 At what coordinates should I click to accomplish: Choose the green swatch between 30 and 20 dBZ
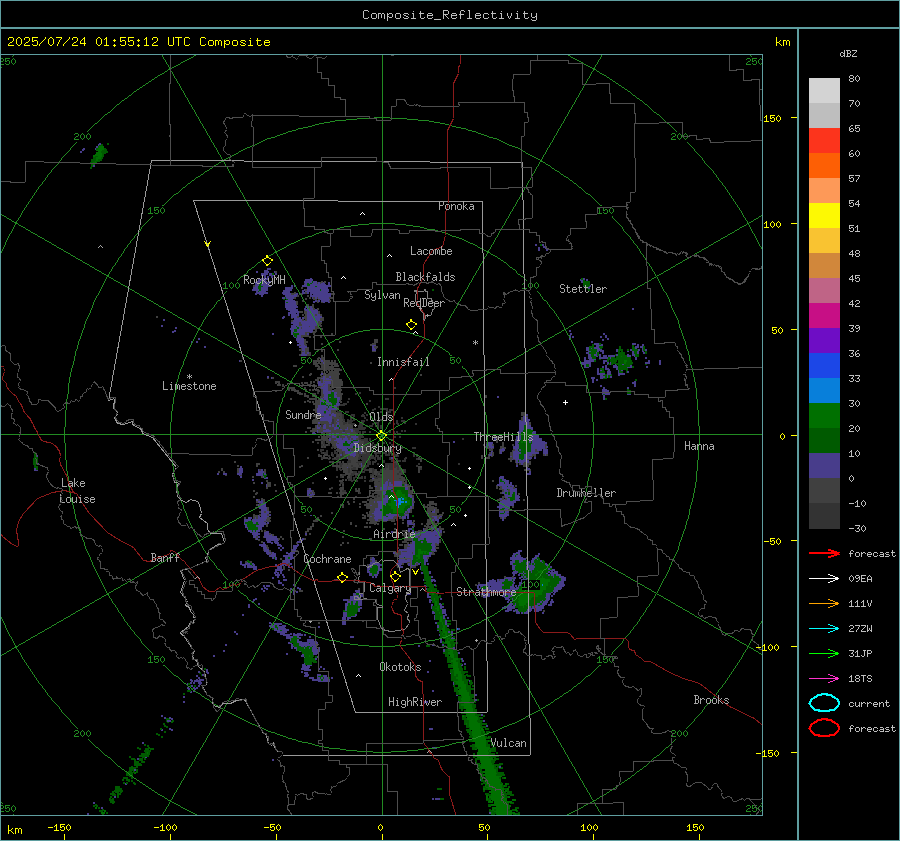pos(824,416)
